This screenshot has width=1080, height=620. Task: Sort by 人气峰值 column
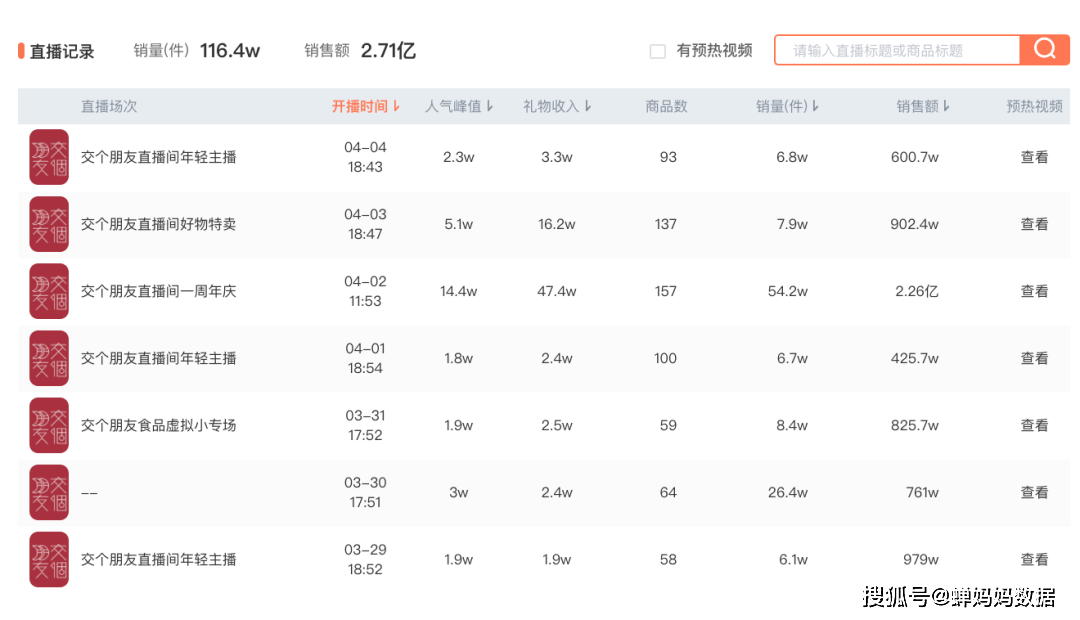pyautogui.click(x=459, y=106)
